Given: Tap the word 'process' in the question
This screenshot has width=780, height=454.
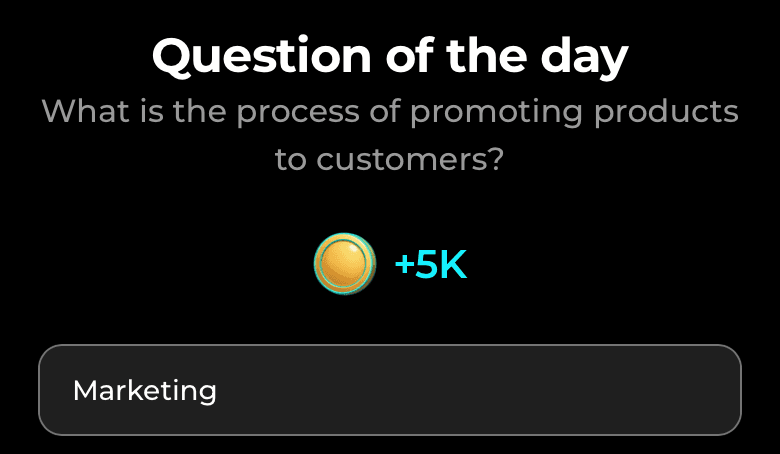Looking at the screenshot, I should pos(297,113).
